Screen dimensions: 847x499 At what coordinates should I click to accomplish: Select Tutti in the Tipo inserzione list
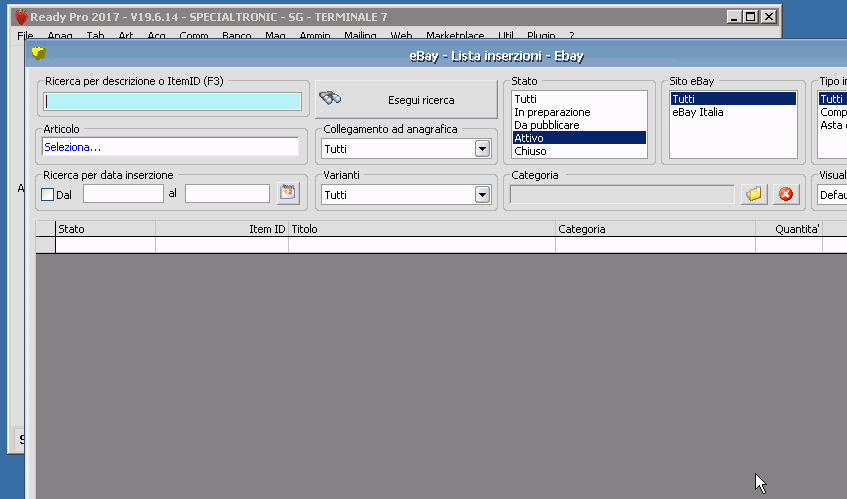pyautogui.click(x=832, y=99)
